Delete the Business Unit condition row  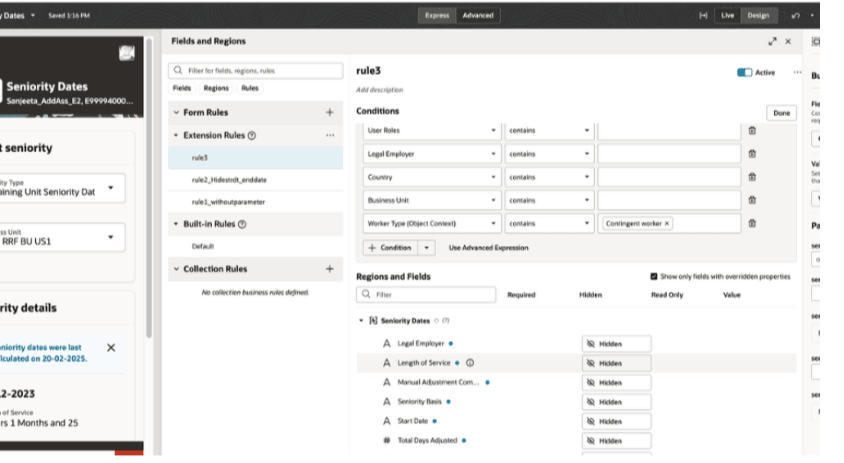click(752, 200)
